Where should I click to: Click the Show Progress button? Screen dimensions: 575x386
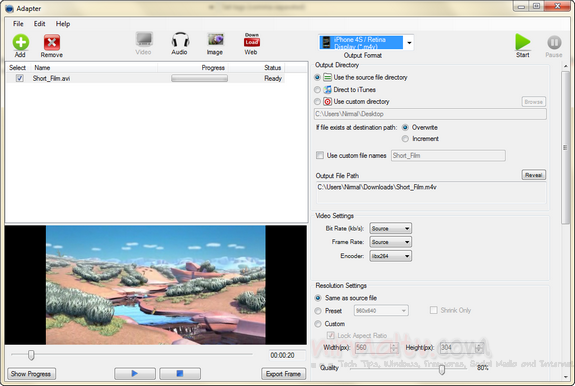point(31,374)
